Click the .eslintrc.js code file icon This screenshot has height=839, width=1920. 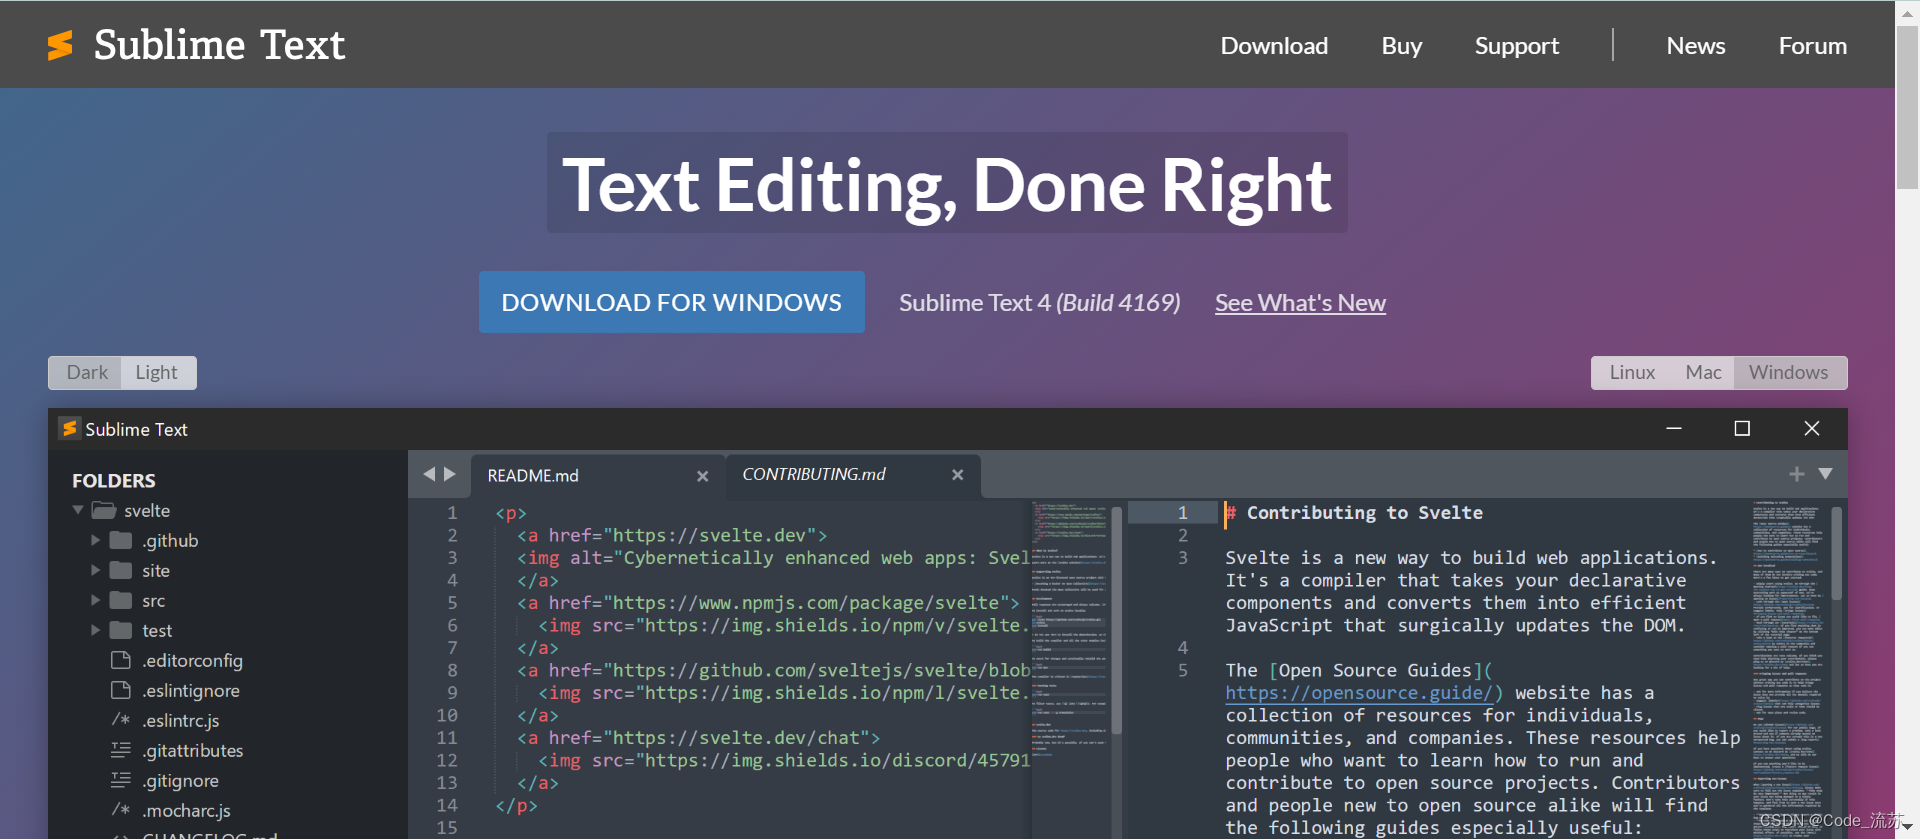coord(121,720)
